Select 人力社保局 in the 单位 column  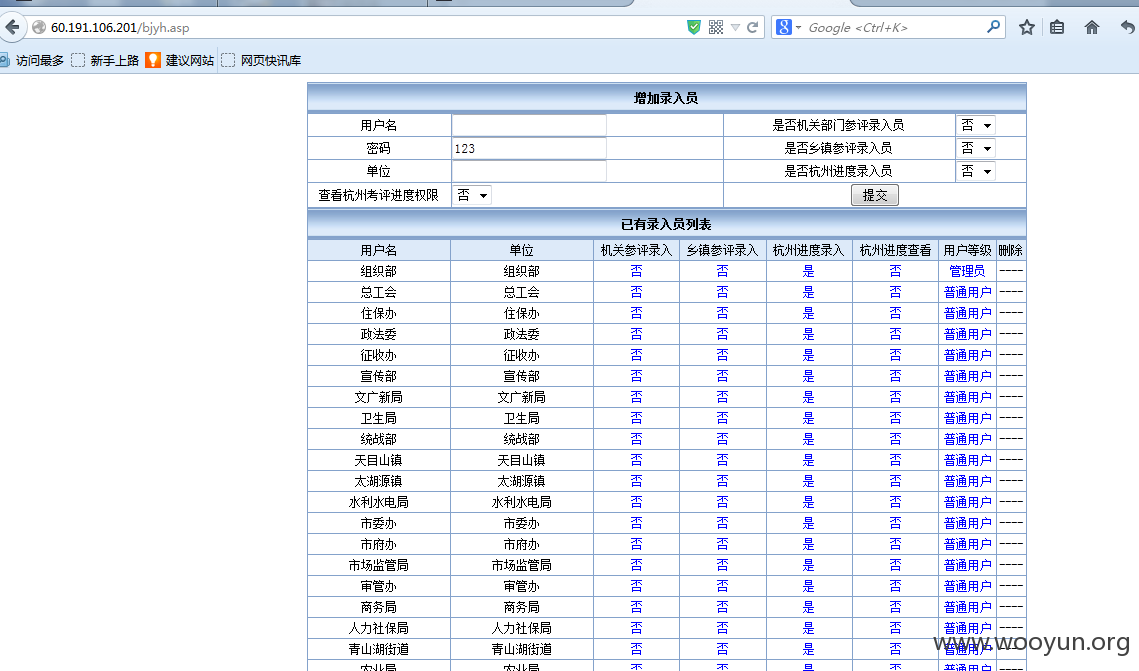[x=522, y=629]
